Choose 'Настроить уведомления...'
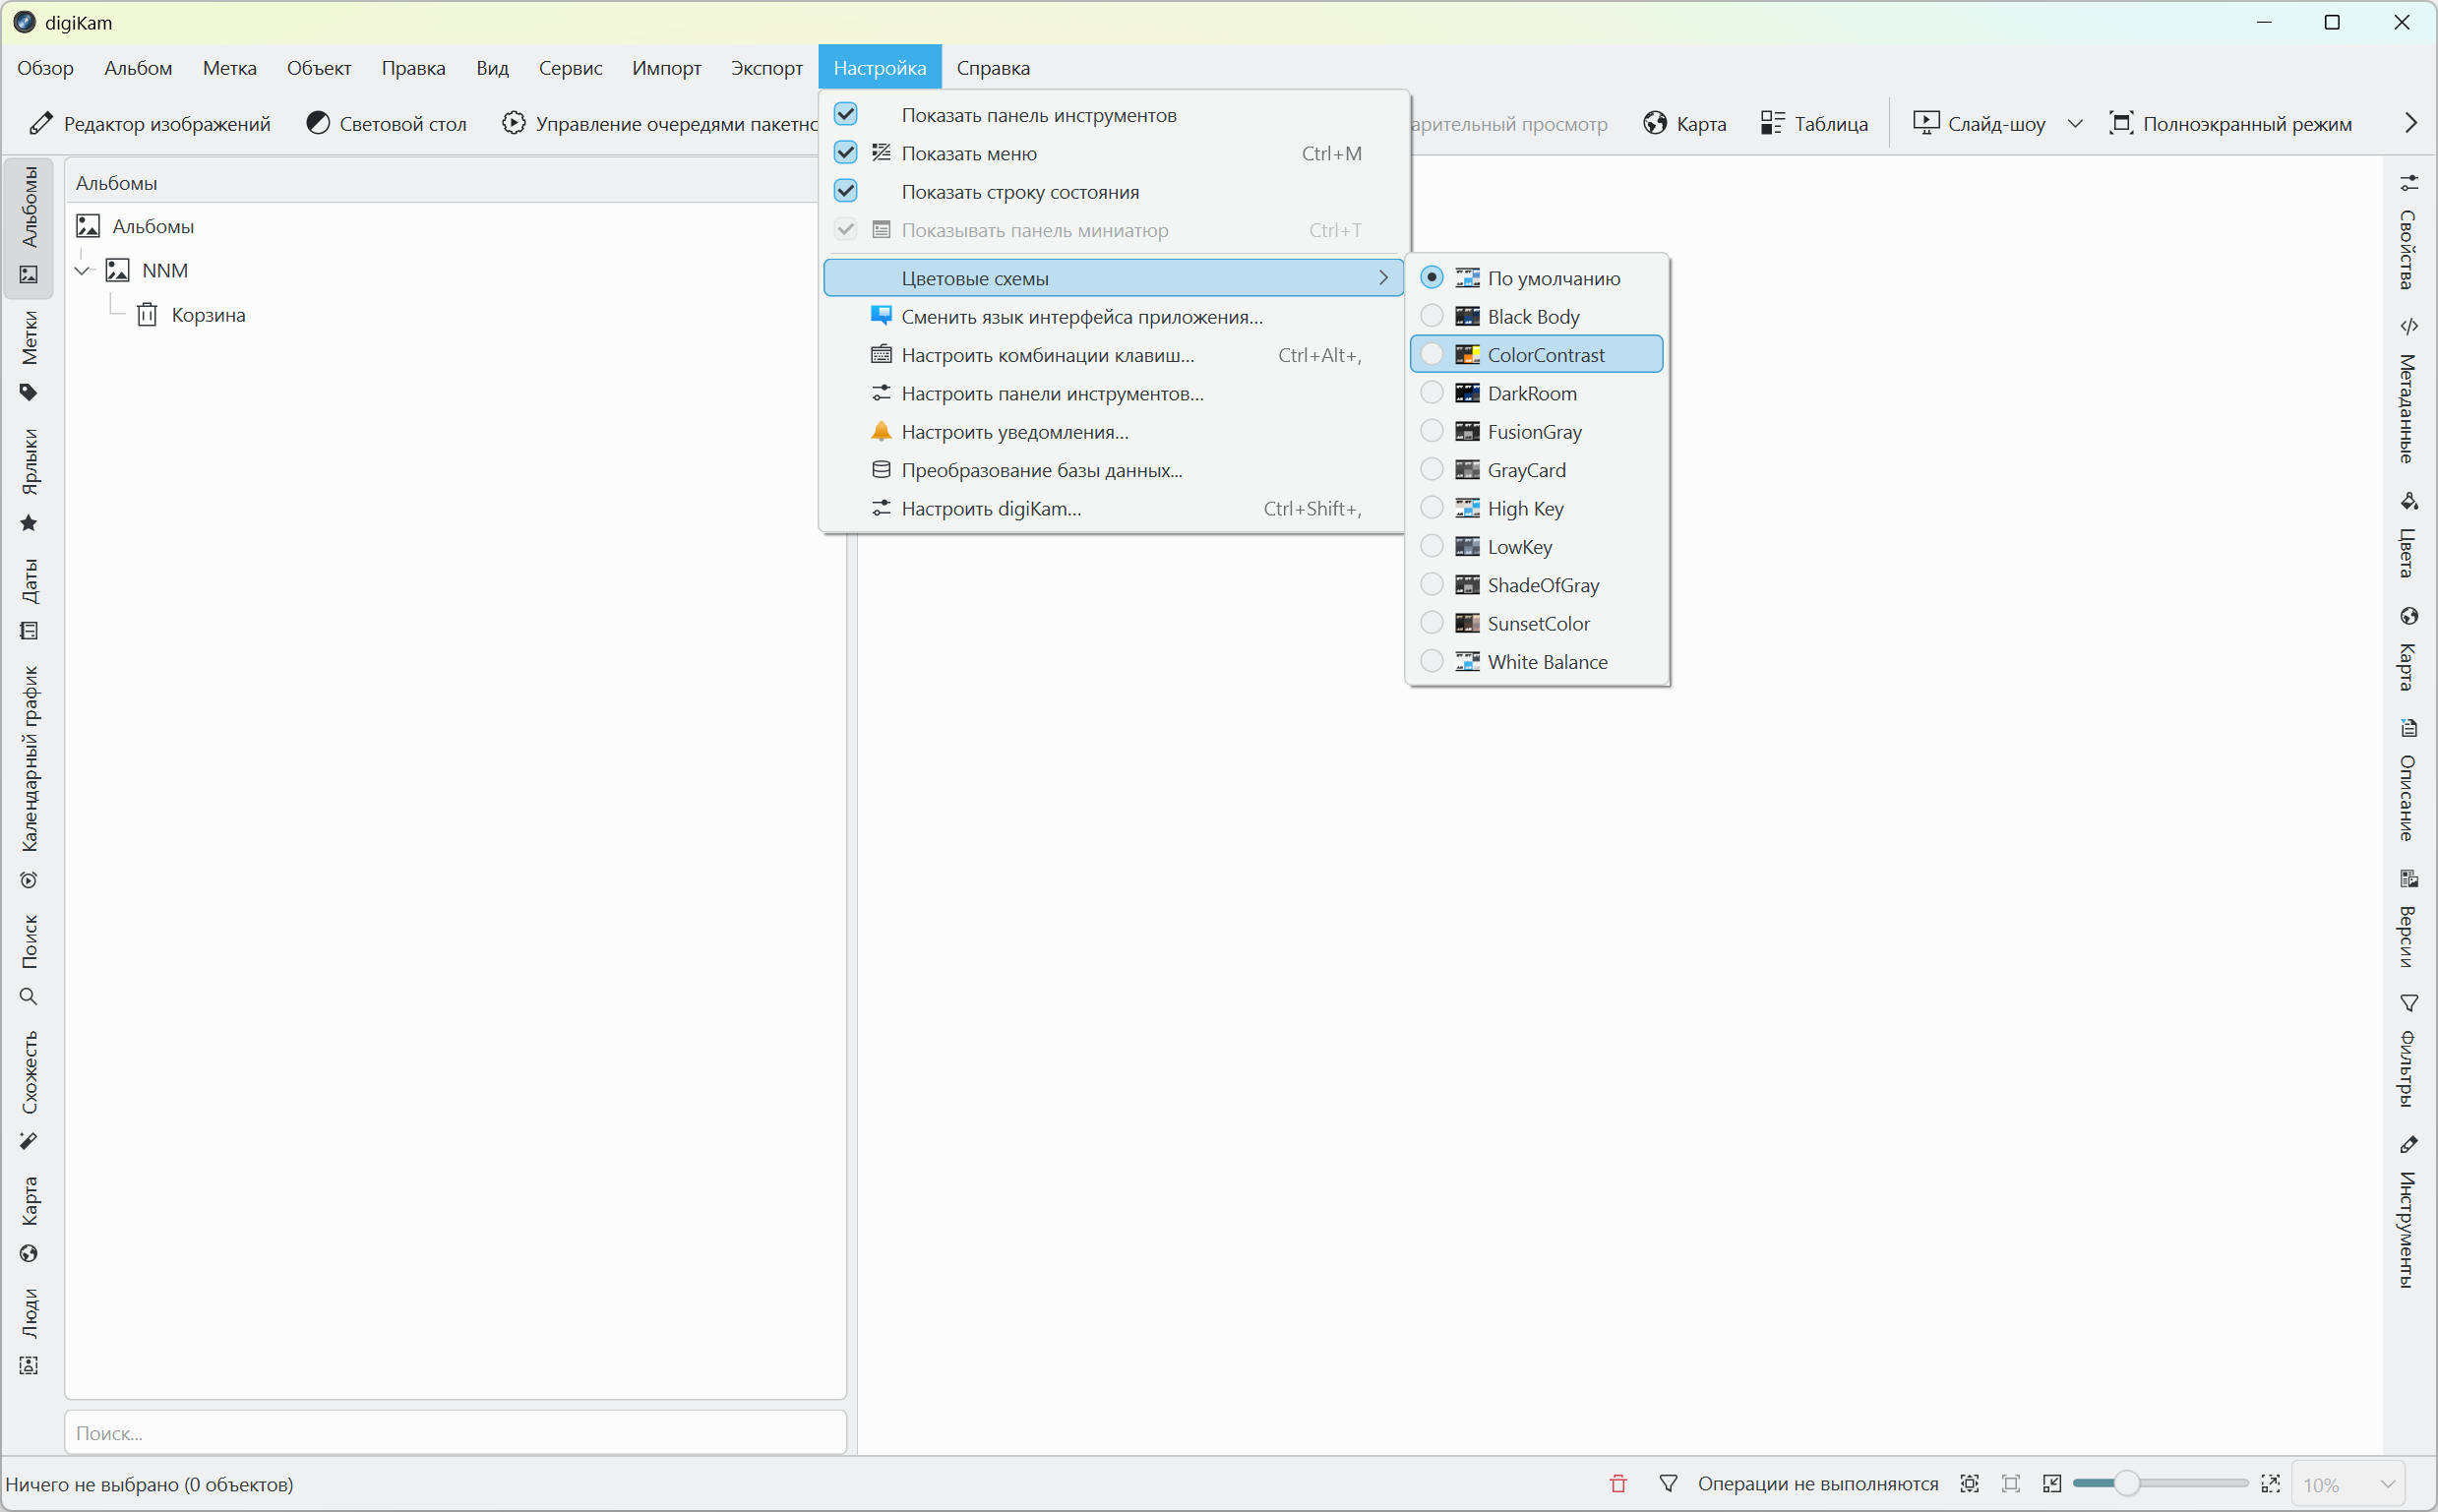Viewport: 2438px width, 1512px height. pos(1113,431)
